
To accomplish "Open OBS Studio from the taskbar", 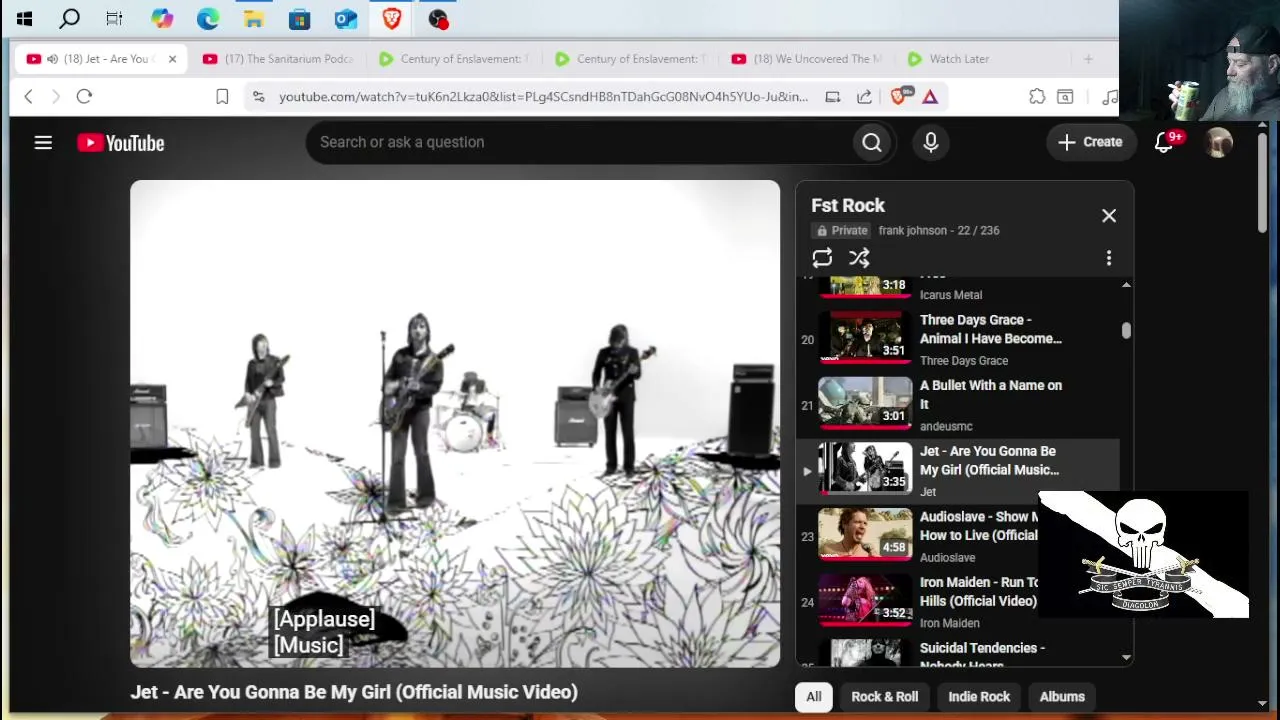I will pyautogui.click(x=438, y=18).
